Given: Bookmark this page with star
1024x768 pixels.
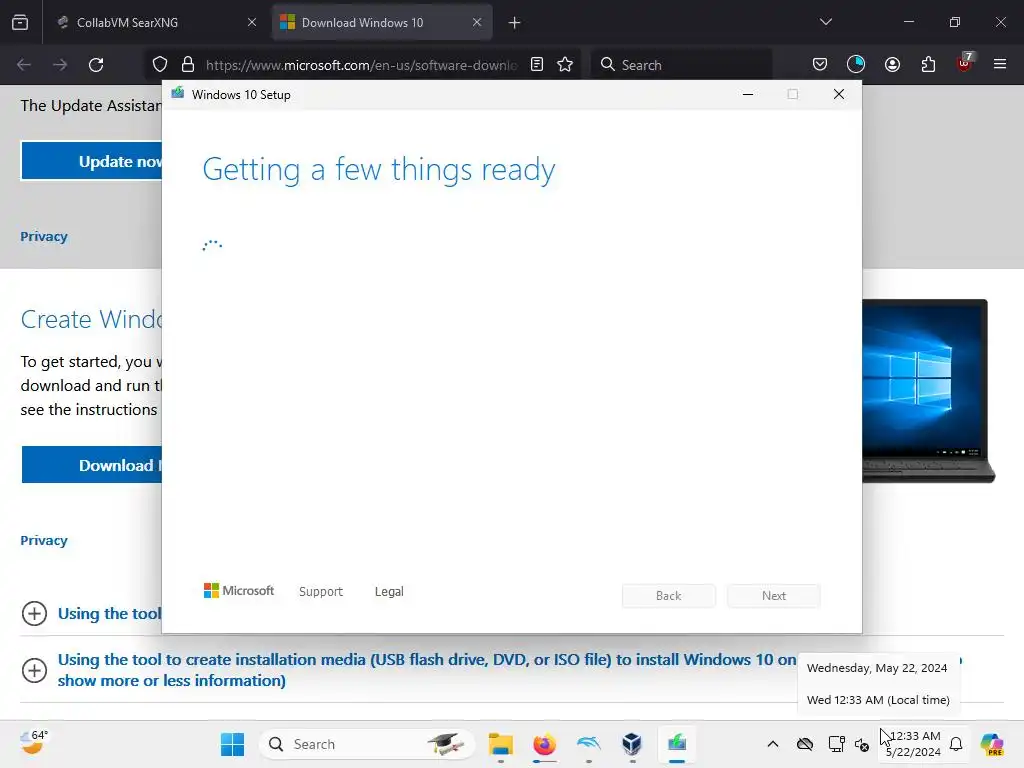Looking at the screenshot, I should tap(565, 65).
